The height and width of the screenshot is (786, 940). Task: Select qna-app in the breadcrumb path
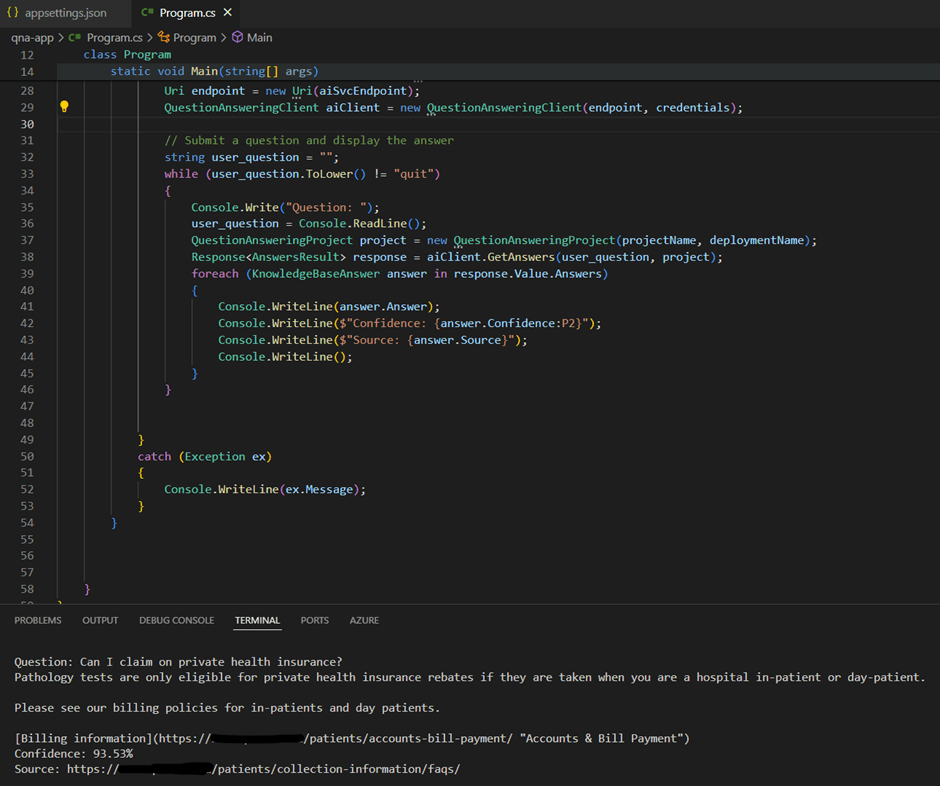tap(32, 37)
